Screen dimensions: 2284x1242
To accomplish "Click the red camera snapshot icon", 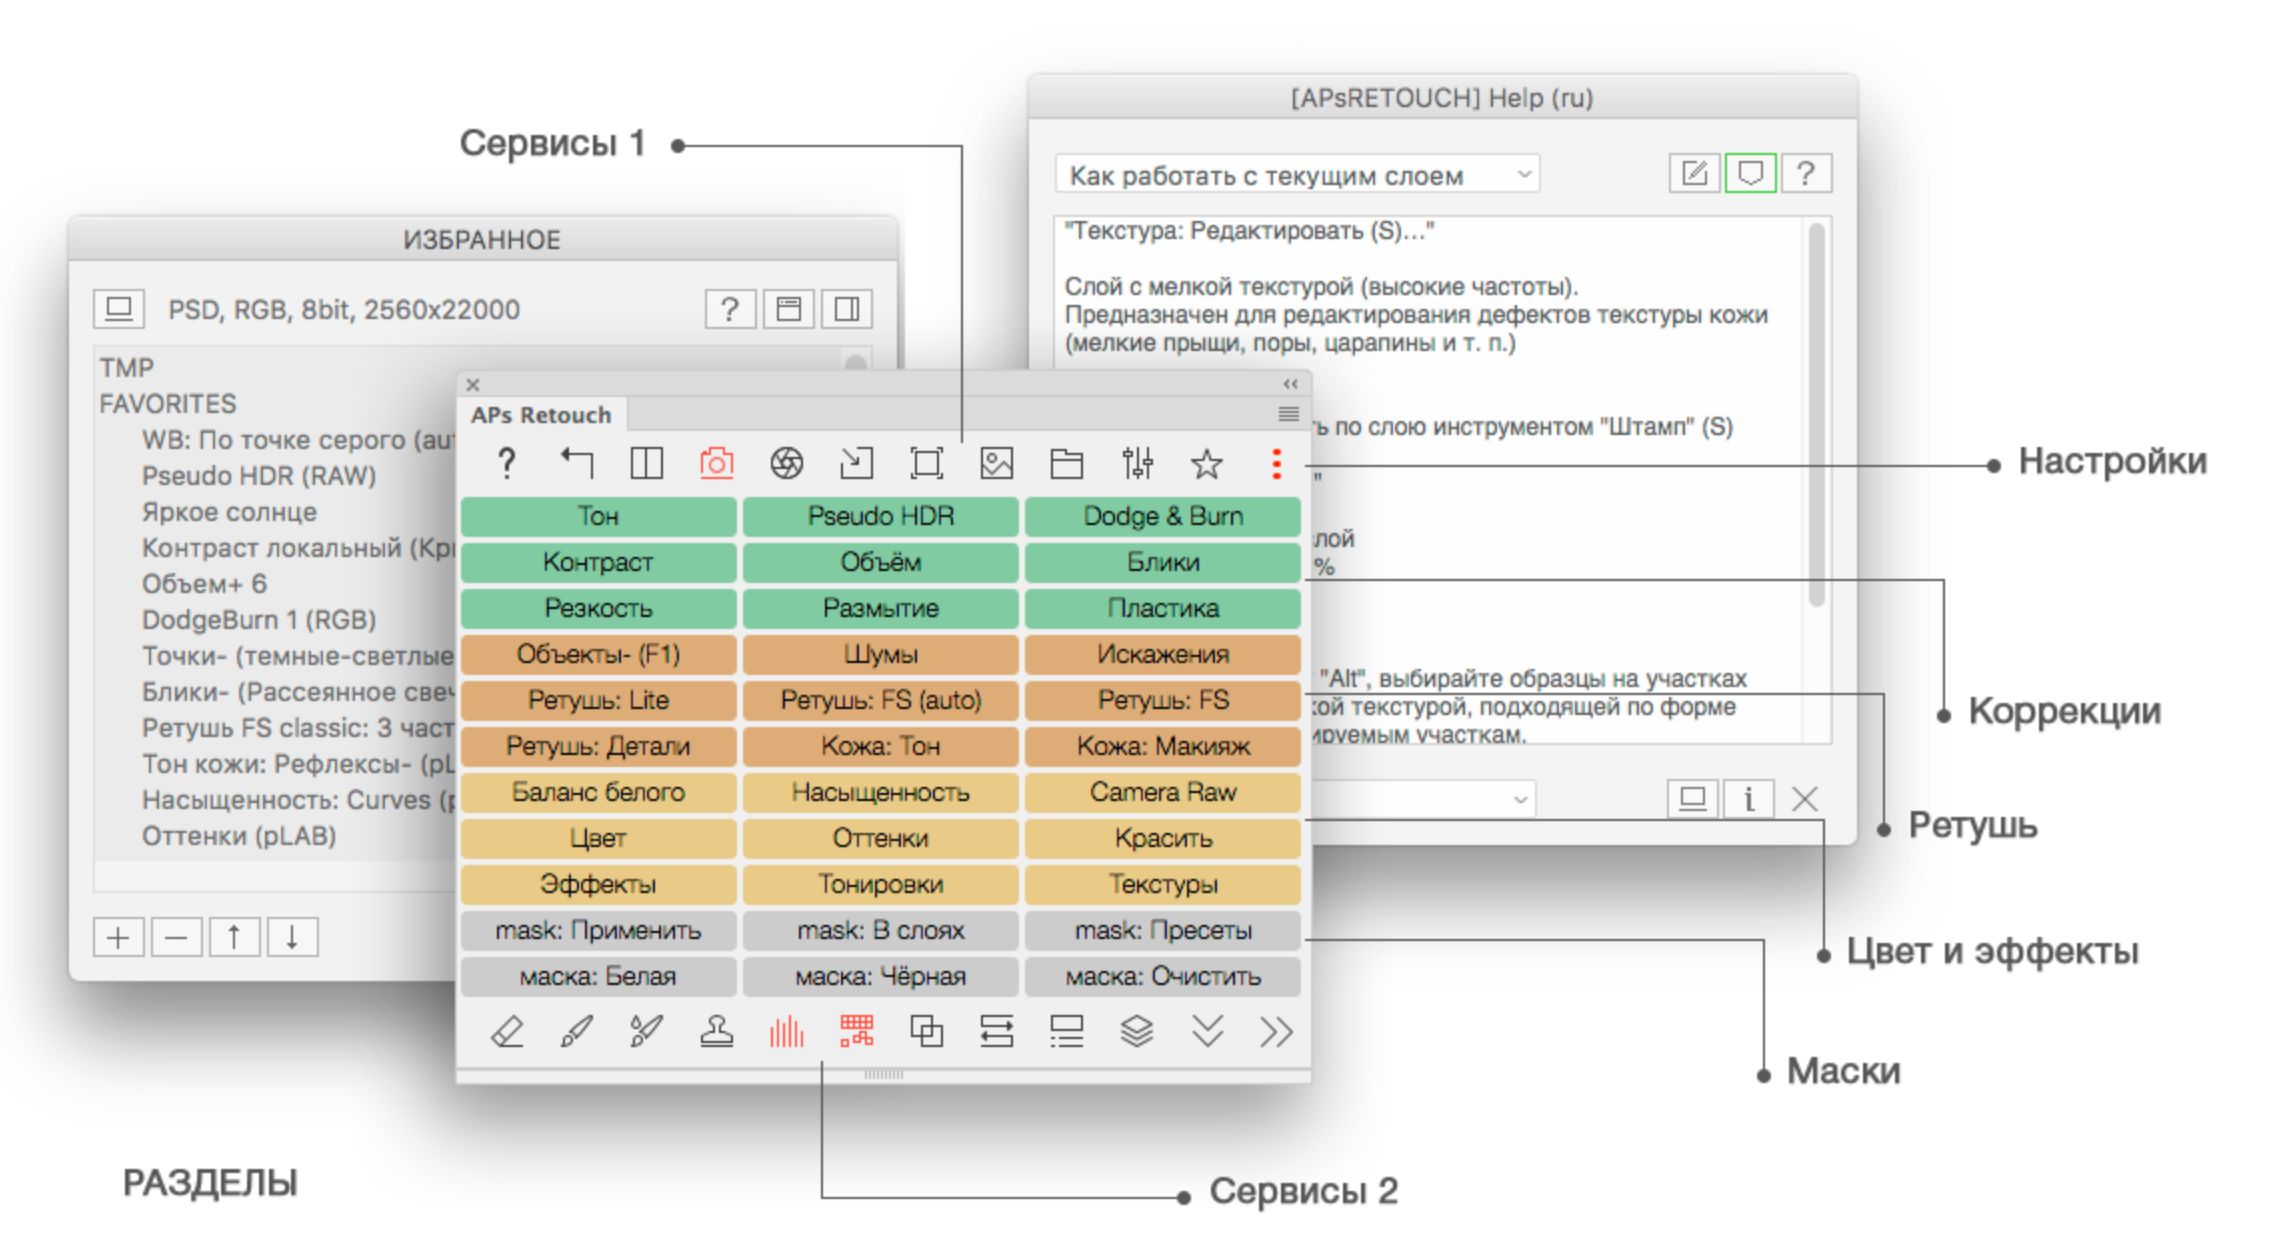I will point(716,463).
